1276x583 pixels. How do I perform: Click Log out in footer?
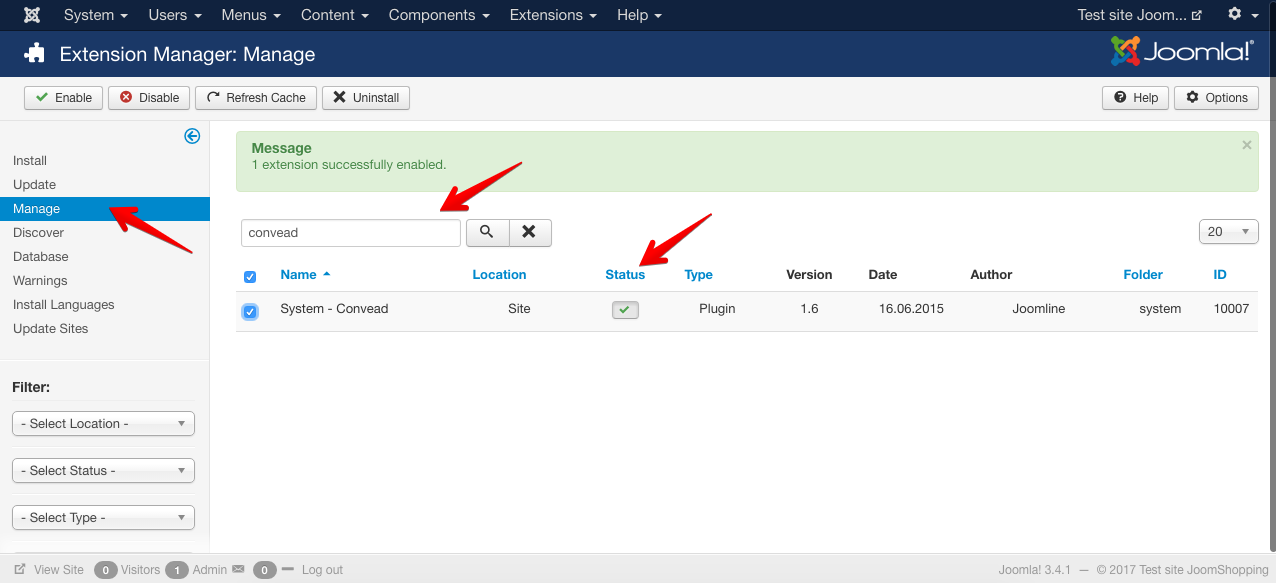(x=322, y=570)
